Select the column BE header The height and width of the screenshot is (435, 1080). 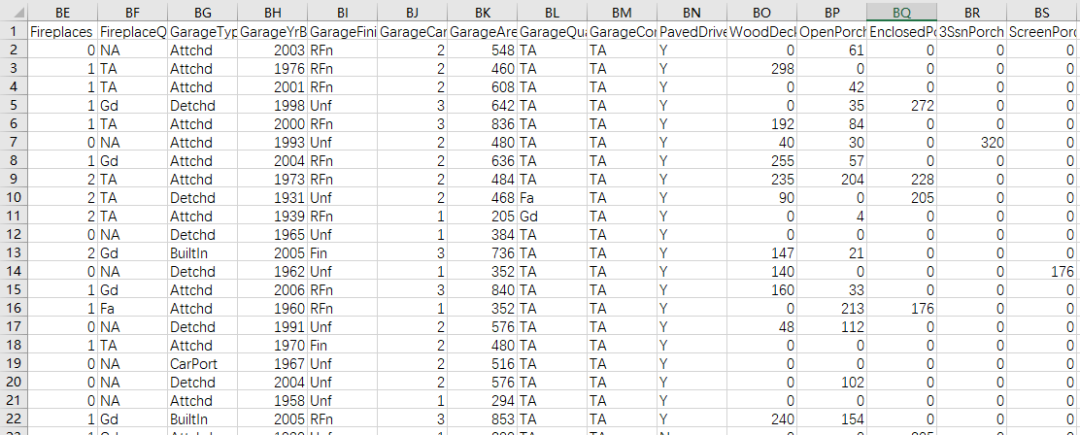pos(61,13)
